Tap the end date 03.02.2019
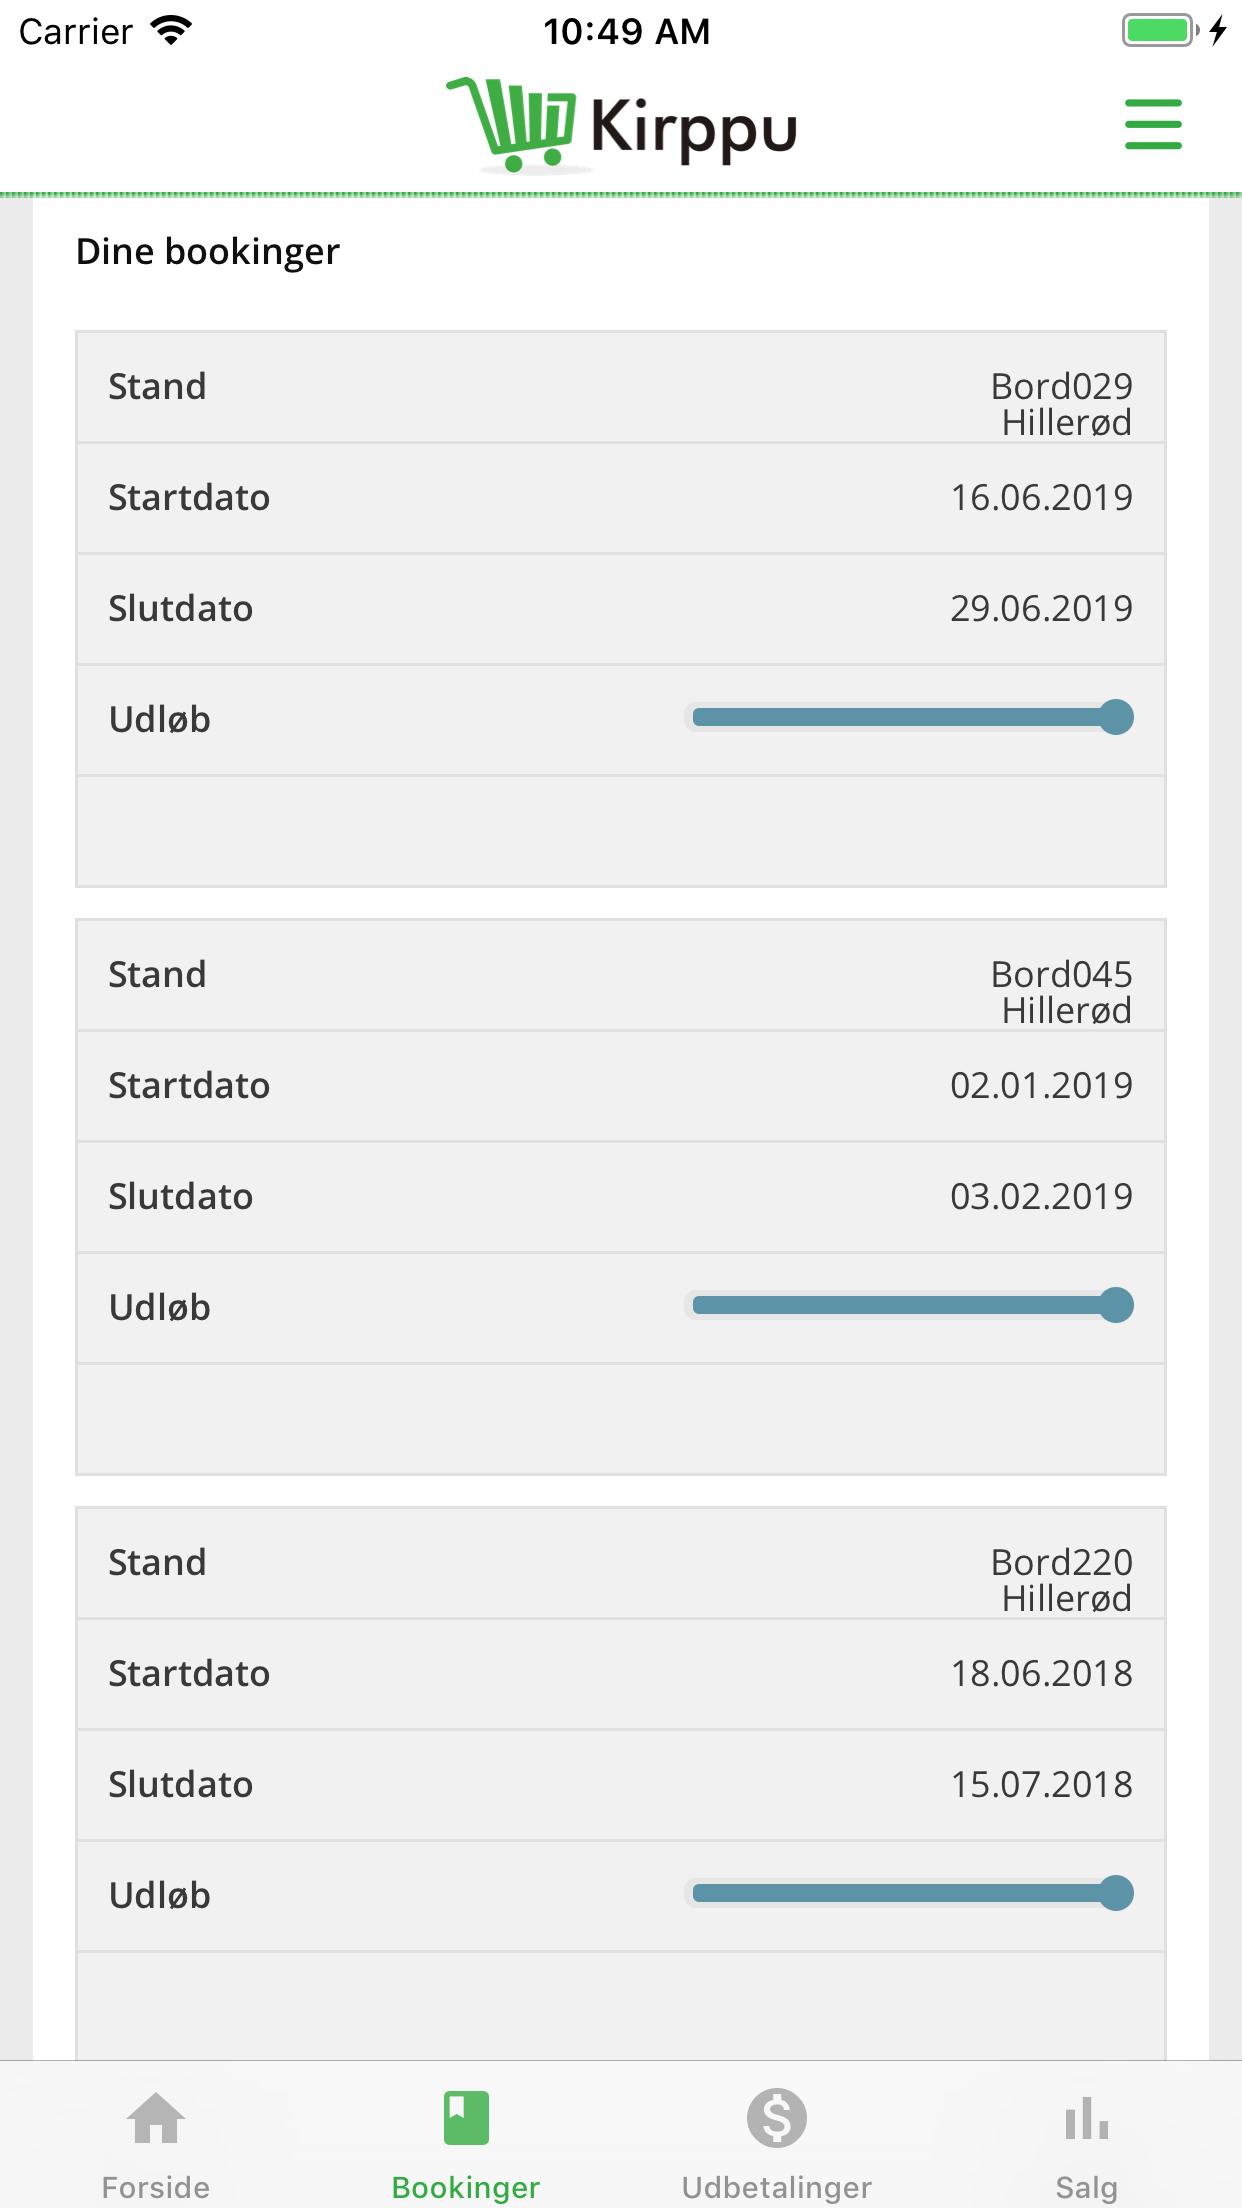The width and height of the screenshot is (1242, 2208). (1041, 1197)
